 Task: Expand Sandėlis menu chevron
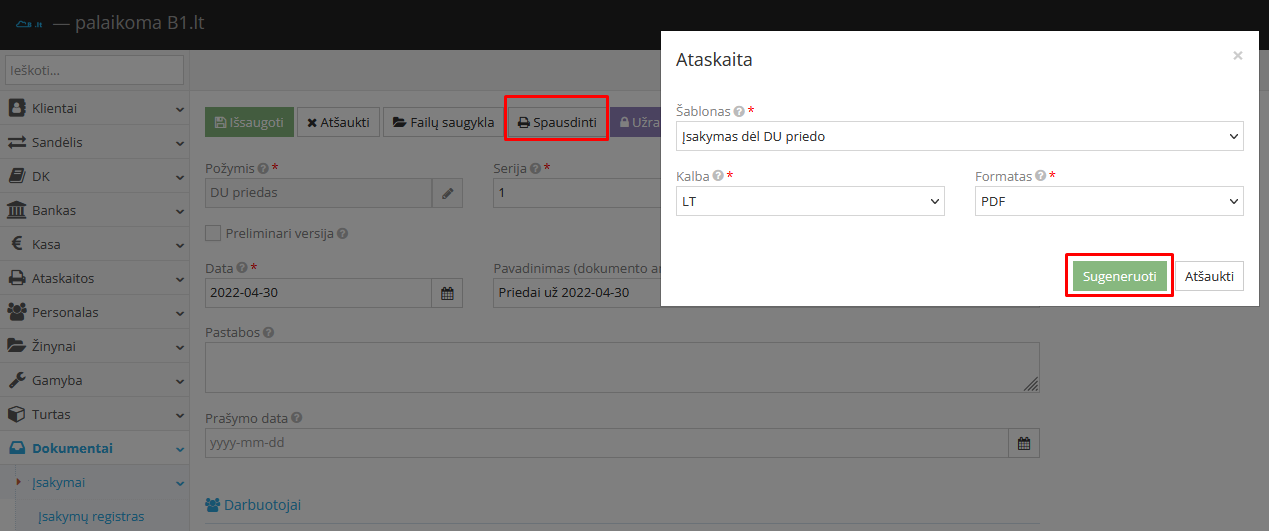180,142
